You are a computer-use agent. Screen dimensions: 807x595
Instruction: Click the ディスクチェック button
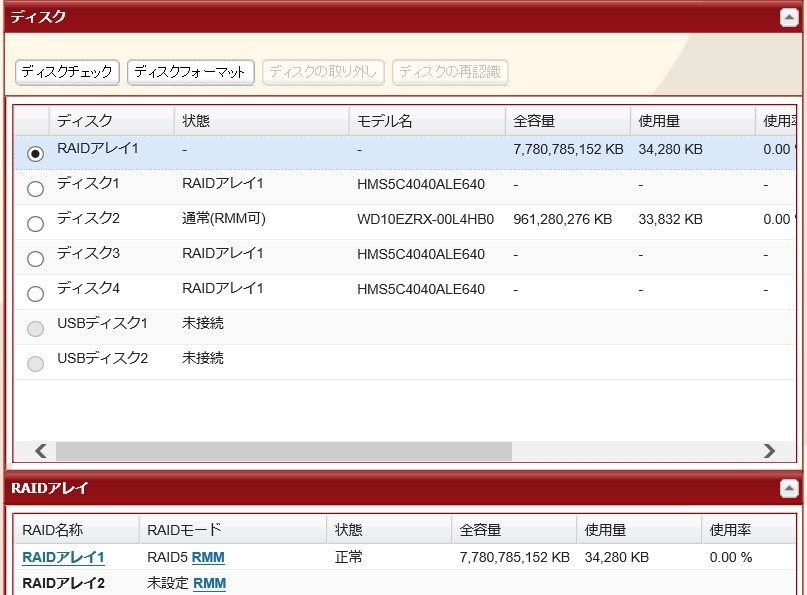[67, 72]
